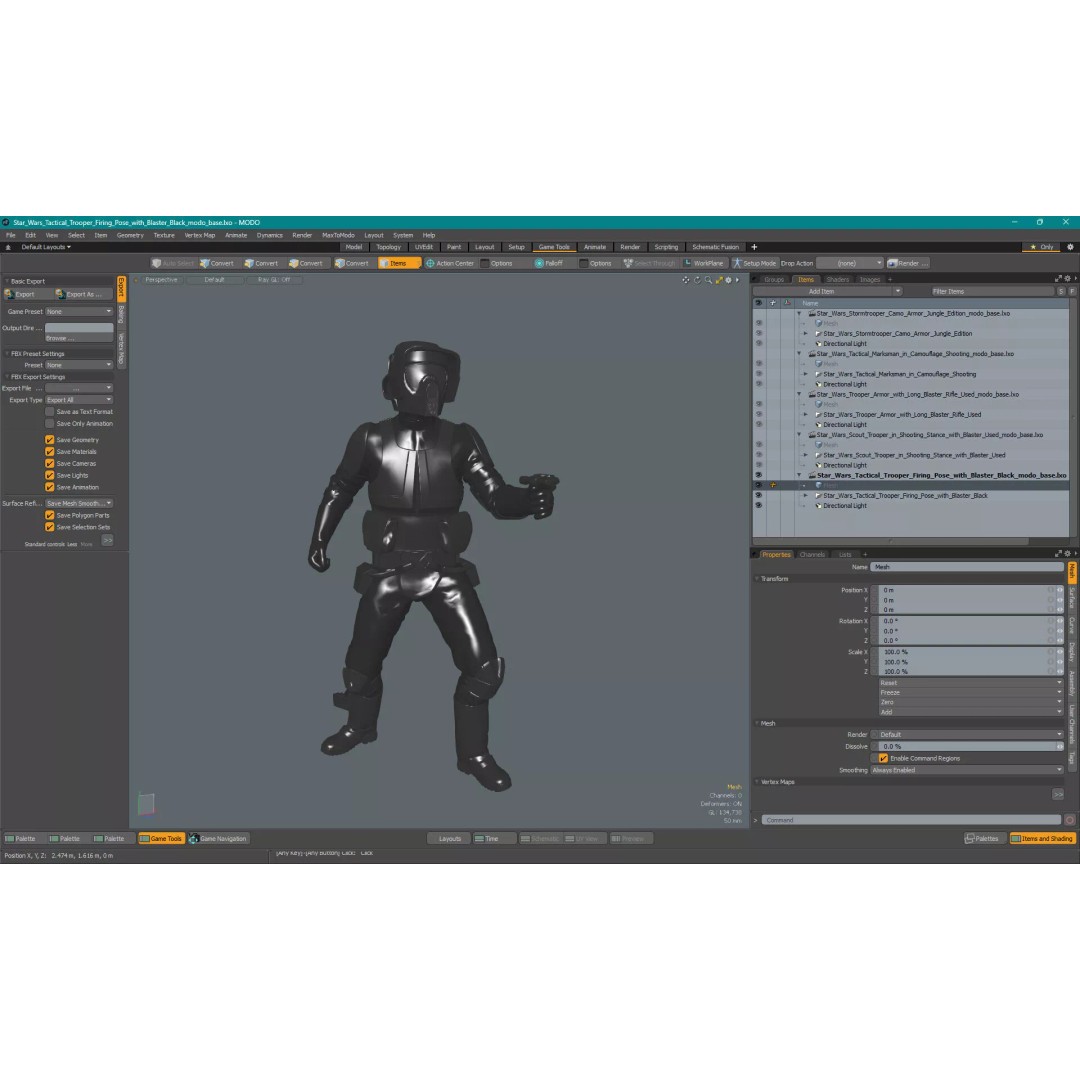Click the viewport rotate icon
This screenshot has height=1080, width=1080.
point(697,280)
